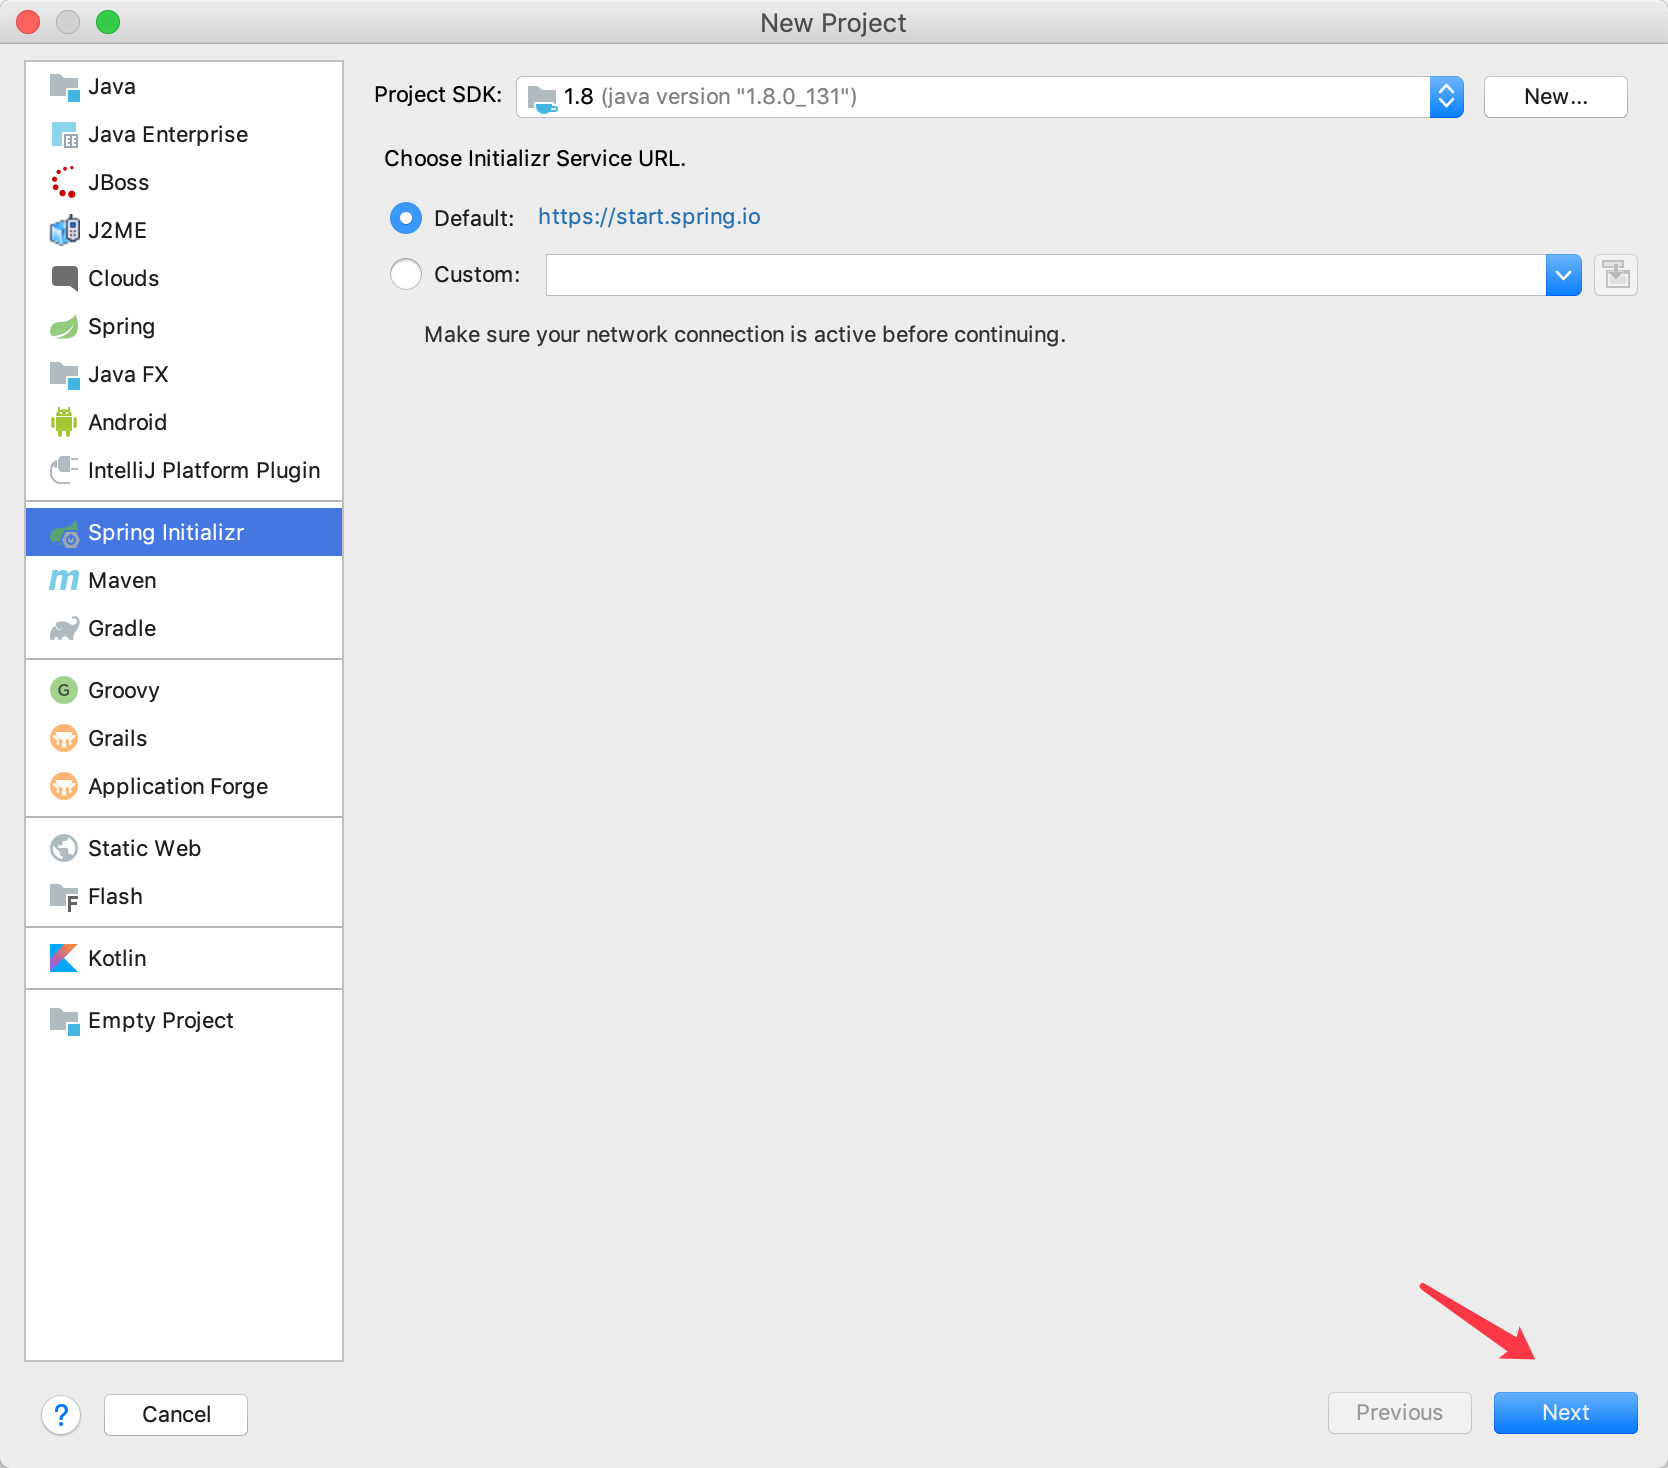The width and height of the screenshot is (1668, 1468).
Task: Click the New... SDK button
Action: point(1555,97)
